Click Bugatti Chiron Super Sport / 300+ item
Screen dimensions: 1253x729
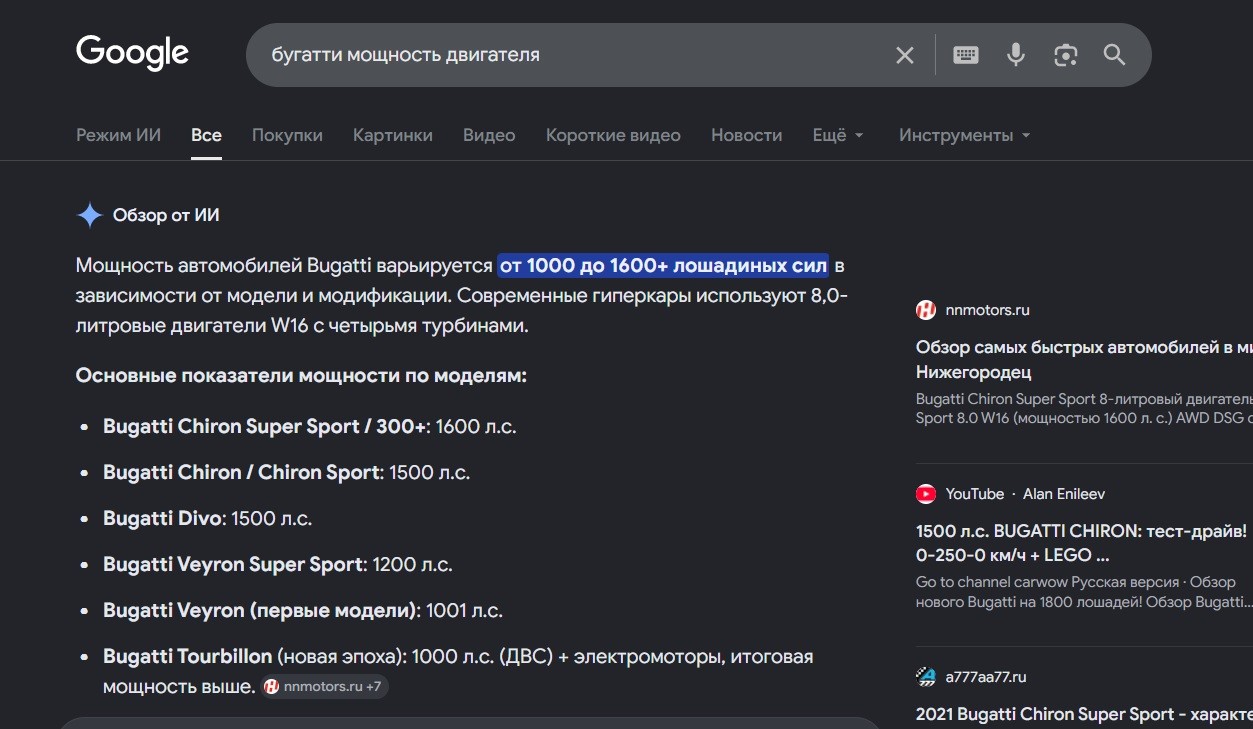tap(310, 426)
